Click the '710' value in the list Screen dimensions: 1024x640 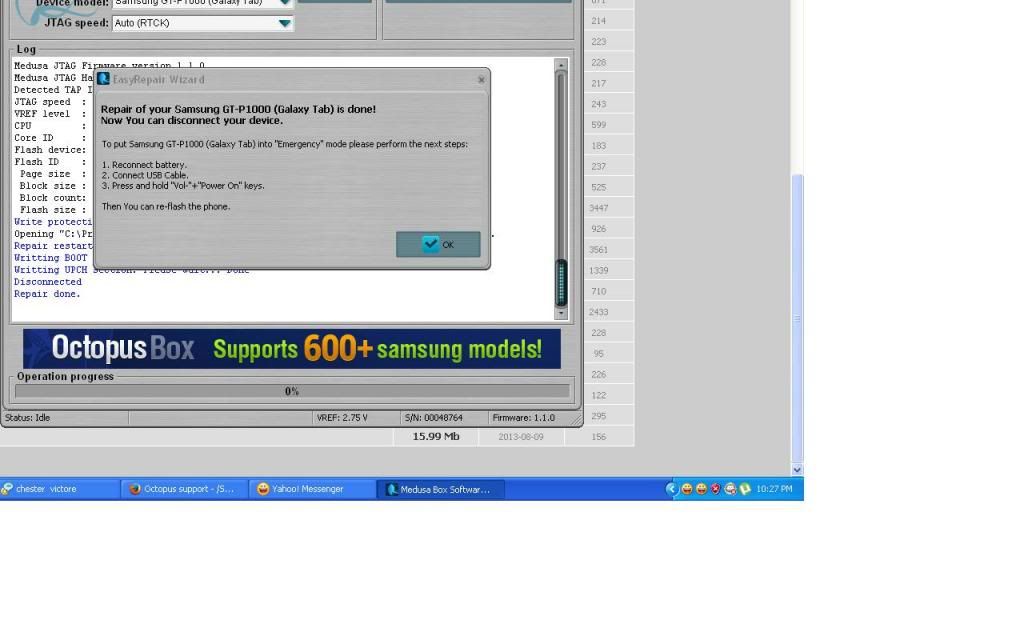tap(598, 291)
